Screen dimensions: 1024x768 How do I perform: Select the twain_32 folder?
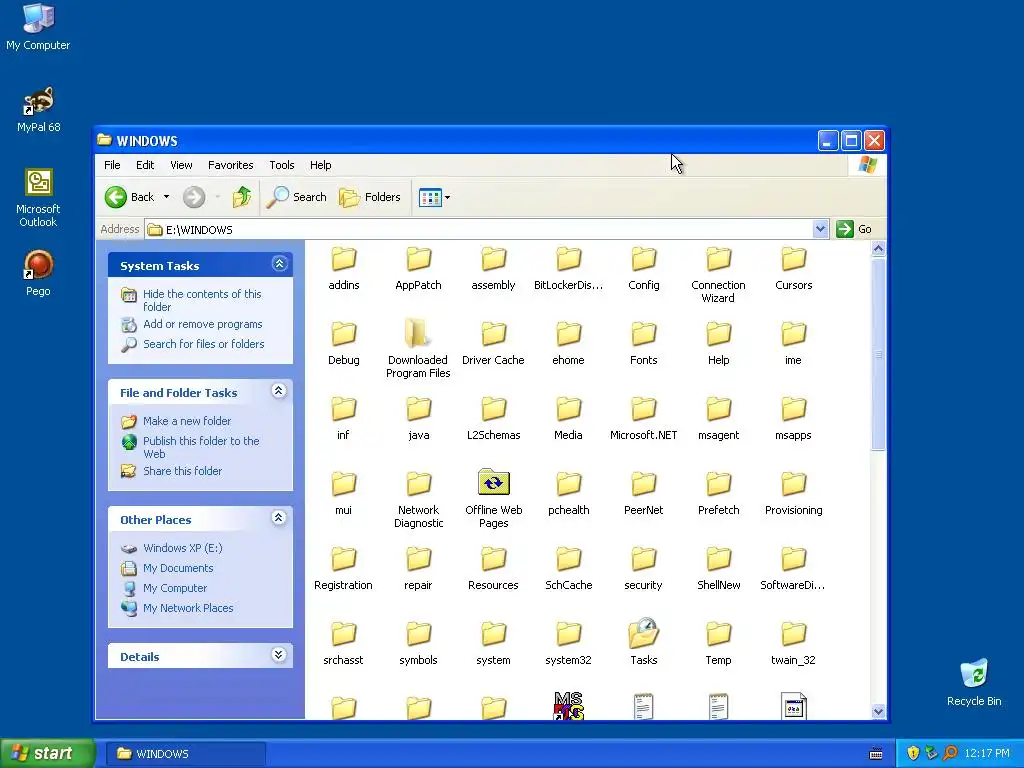[x=793, y=643]
